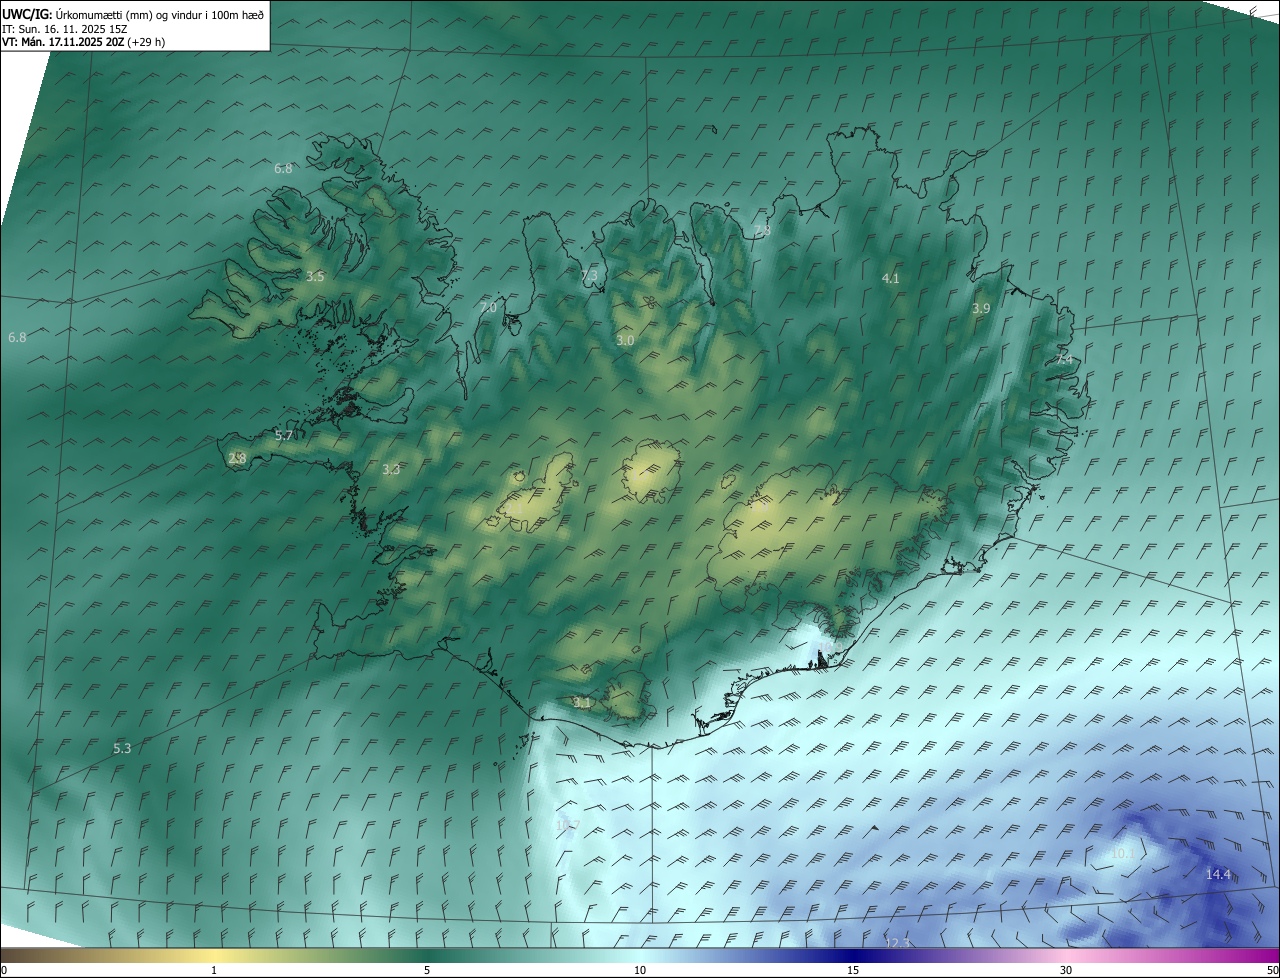The image size is (1280, 978).
Task: Click the 3.9 map value
Action: [x=981, y=309]
